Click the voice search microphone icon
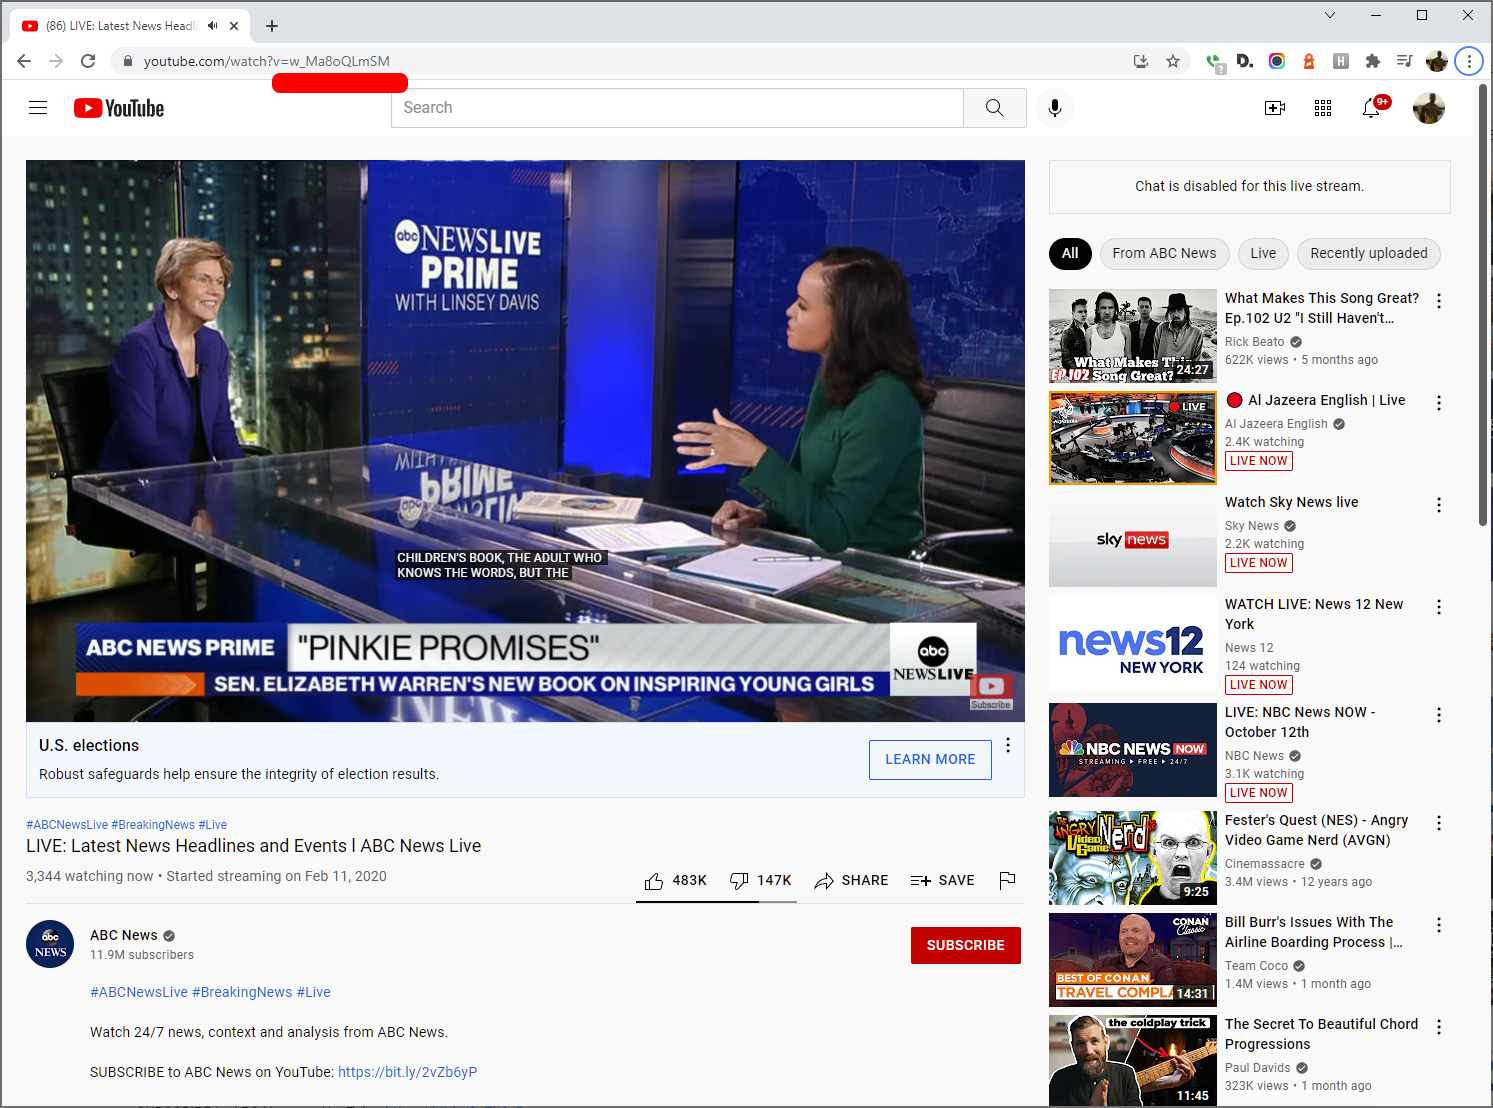This screenshot has width=1493, height=1108. click(x=1054, y=108)
